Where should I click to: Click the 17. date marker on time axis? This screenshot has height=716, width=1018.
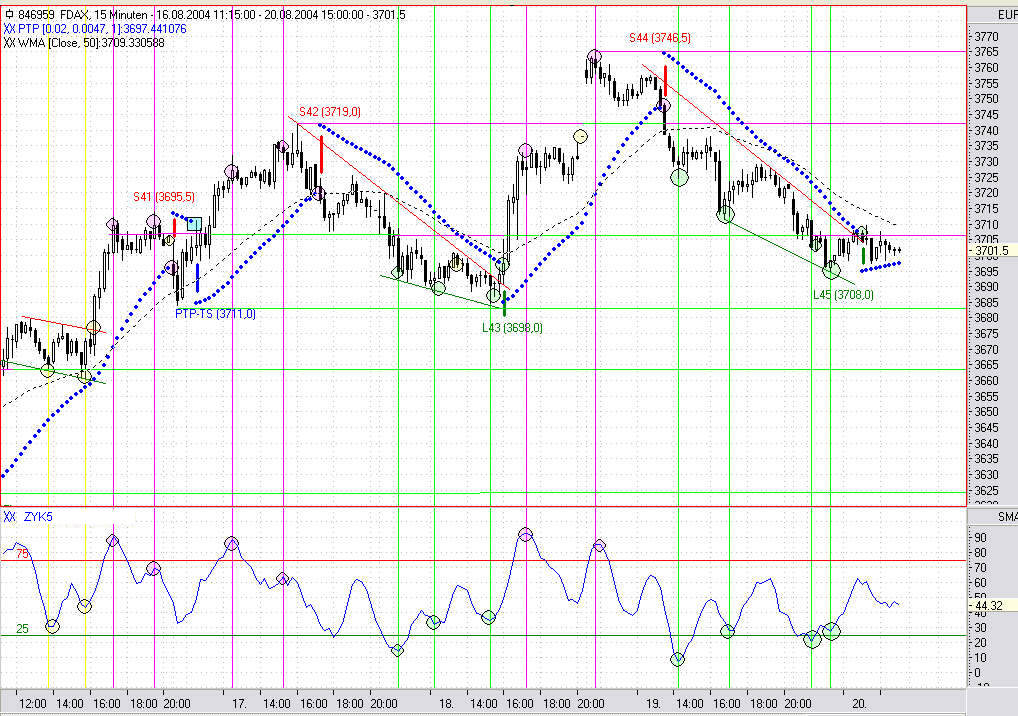point(240,704)
